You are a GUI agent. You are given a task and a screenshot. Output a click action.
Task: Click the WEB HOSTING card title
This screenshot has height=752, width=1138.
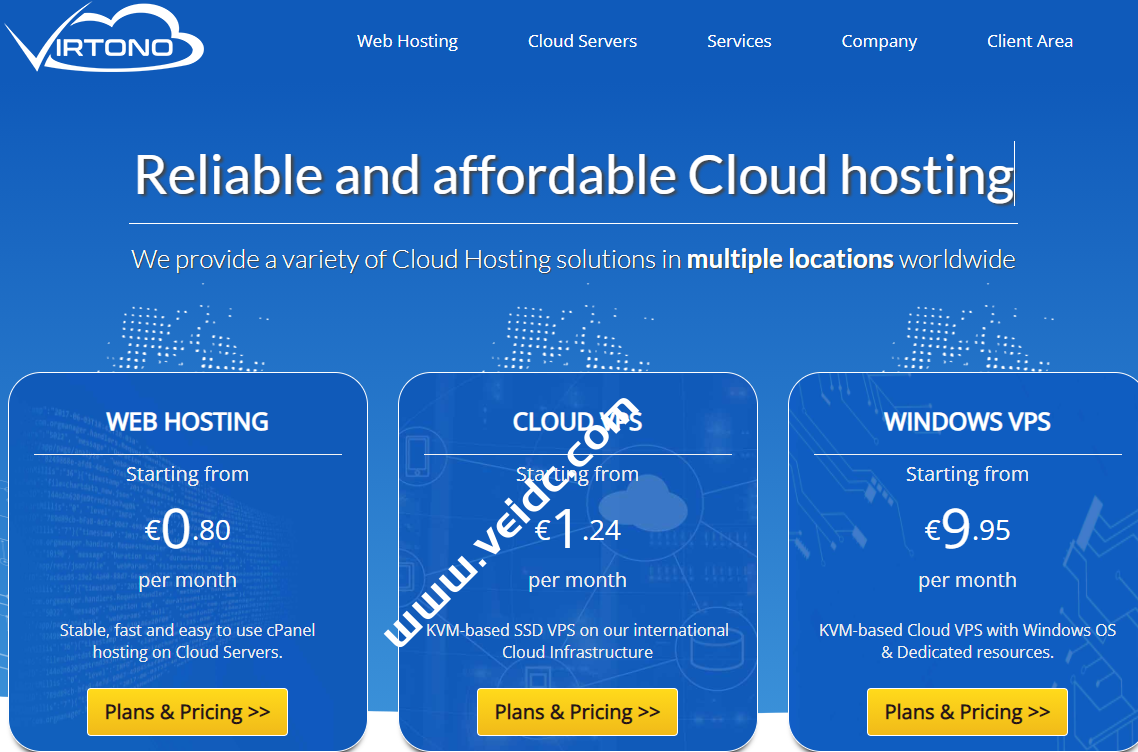(187, 422)
